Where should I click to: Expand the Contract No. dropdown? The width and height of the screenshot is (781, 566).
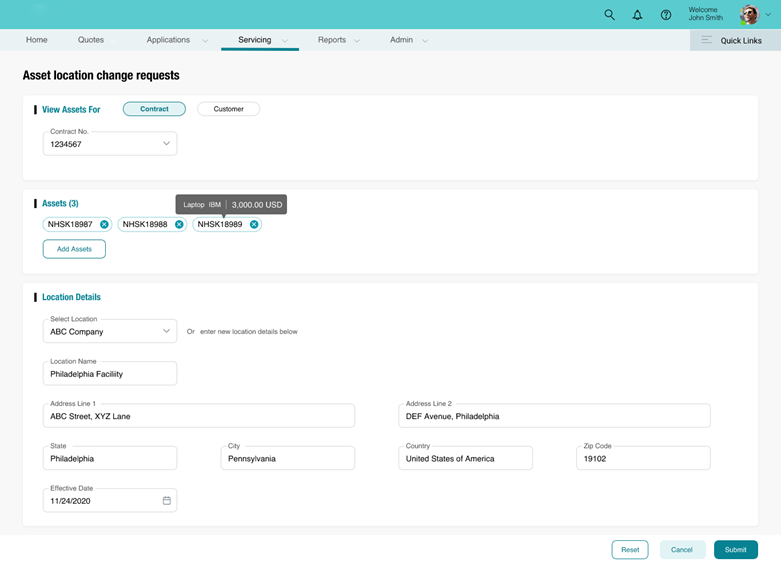point(166,144)
